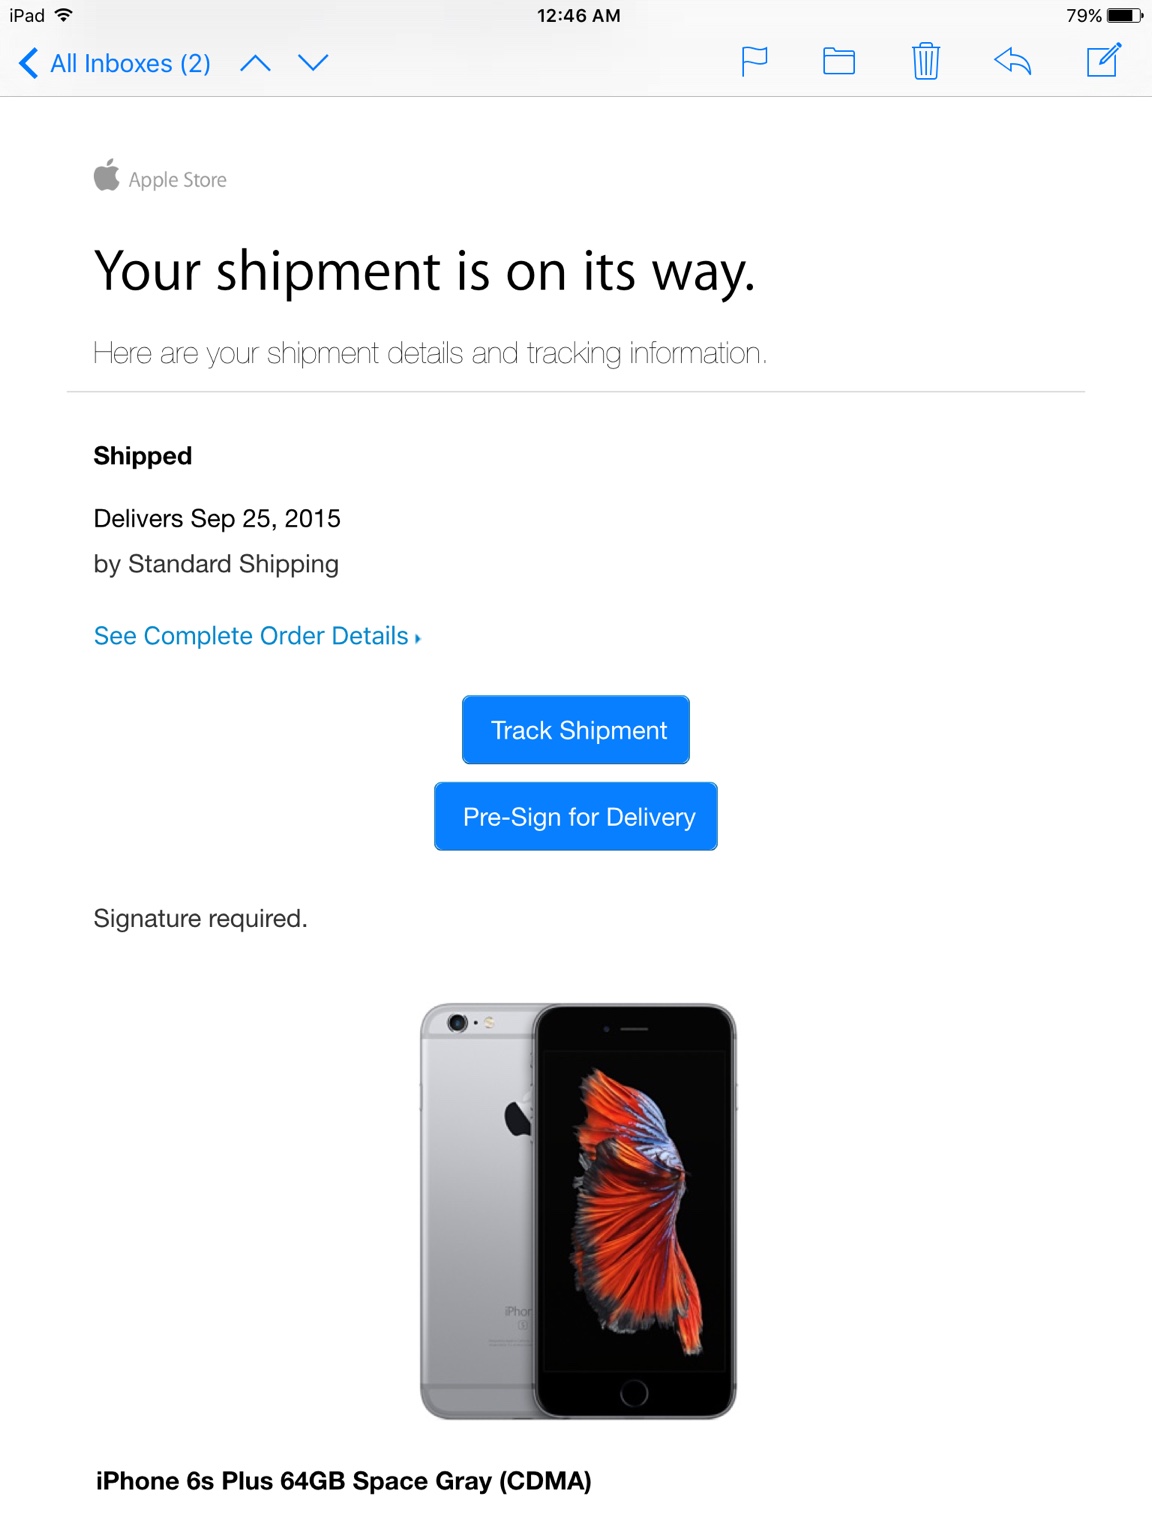The height and width of the screenshot is (1536, 1152).
Task: Flag this email with the flag icon
Action: point(754,62)
